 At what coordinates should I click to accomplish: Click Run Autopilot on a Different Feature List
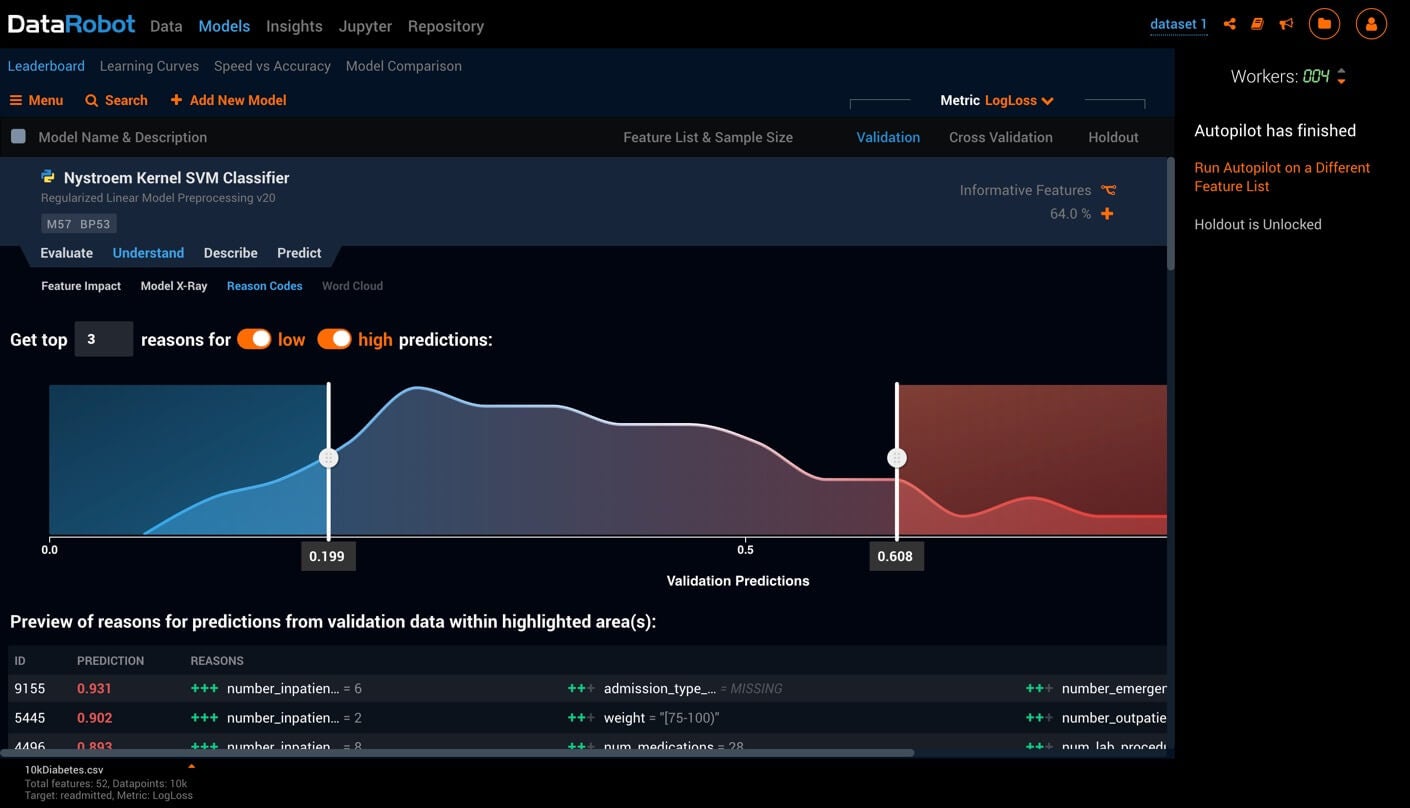(x=1282, y=177)
